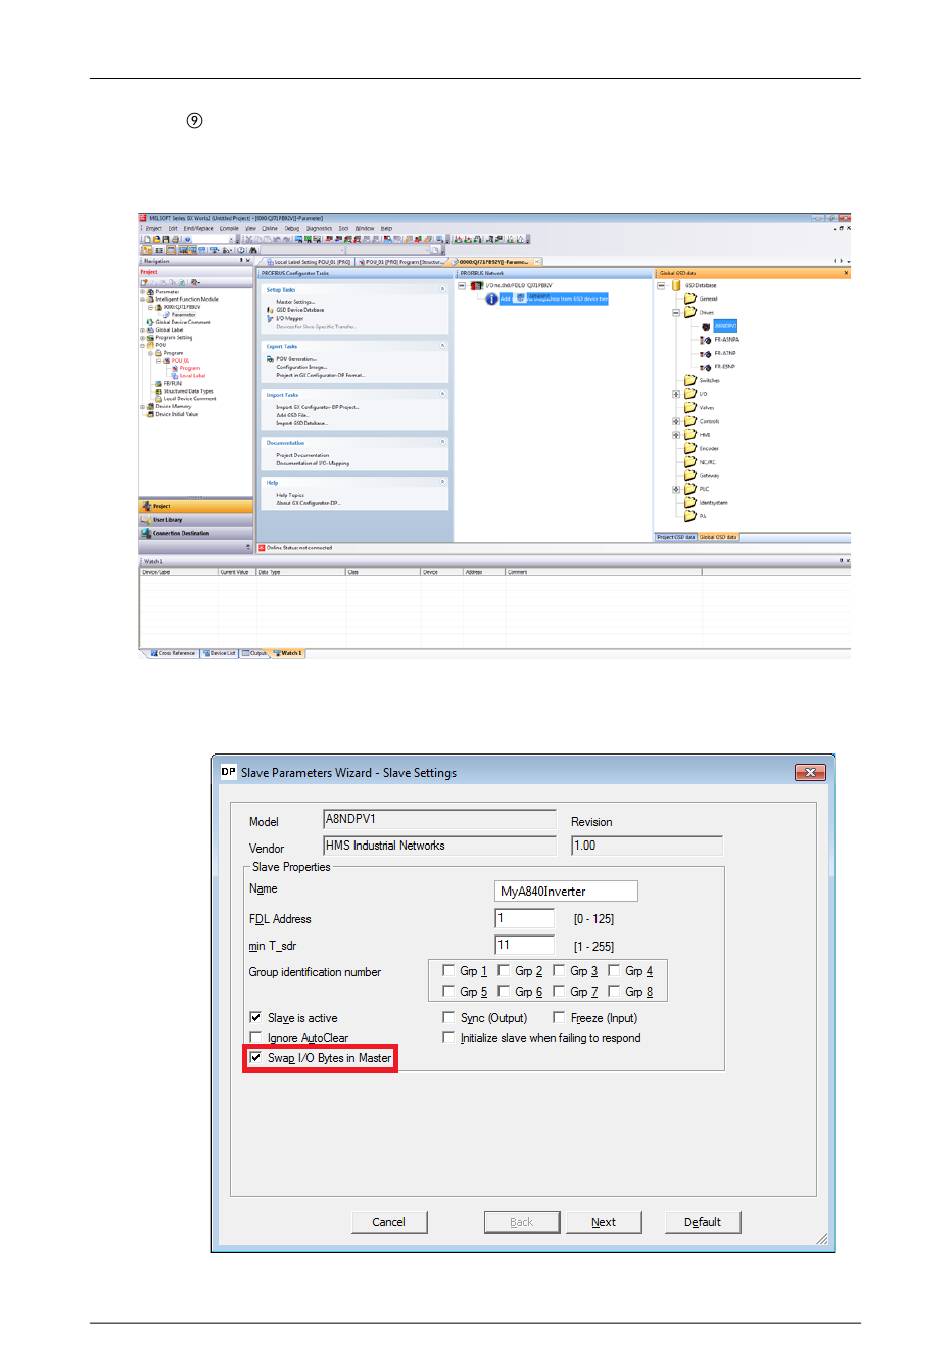The image size is (950, 1370).
Task: Expand the HMI folder in GSD tree
Action: [x=676, y=435]
